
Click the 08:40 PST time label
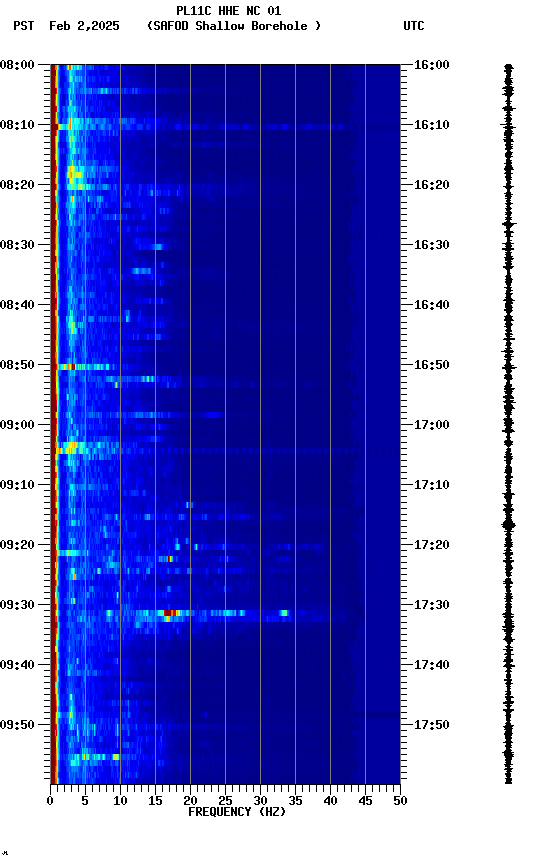17,305
